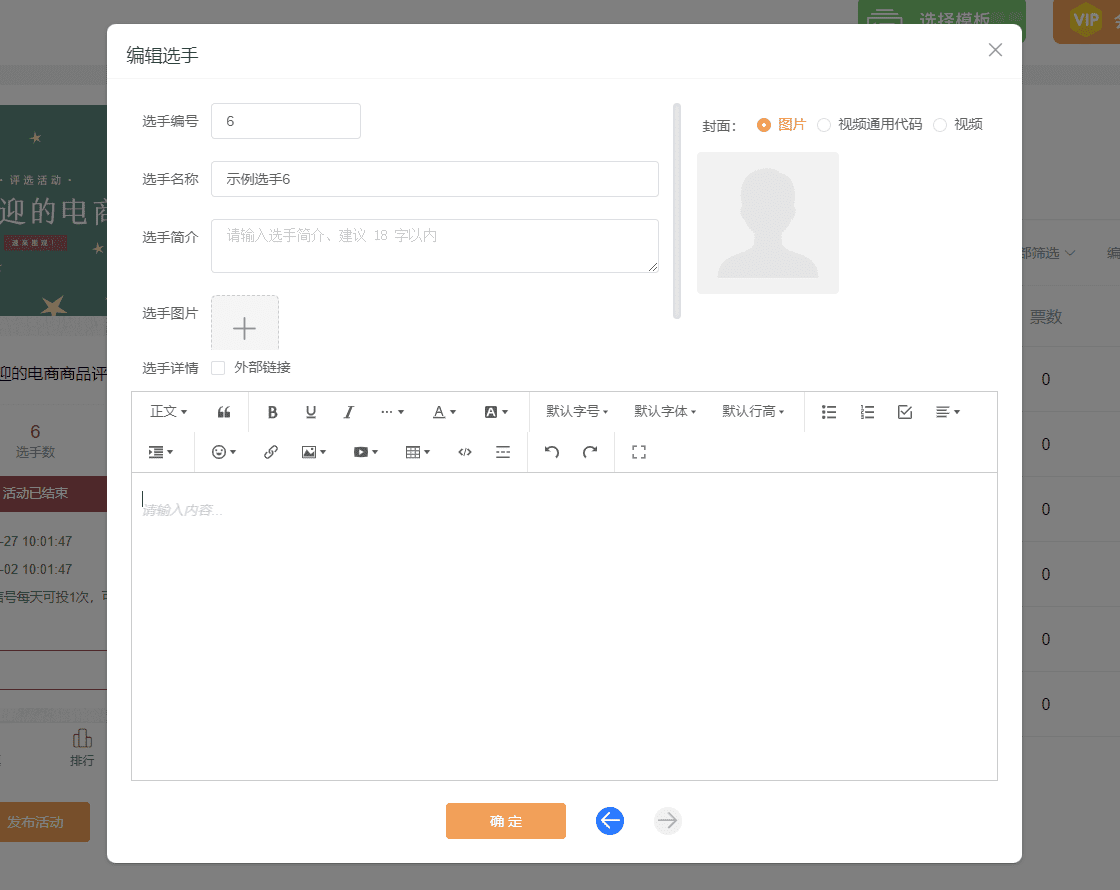Toggle bold text in the editor

pyautogui.click(x=272, y=411)
